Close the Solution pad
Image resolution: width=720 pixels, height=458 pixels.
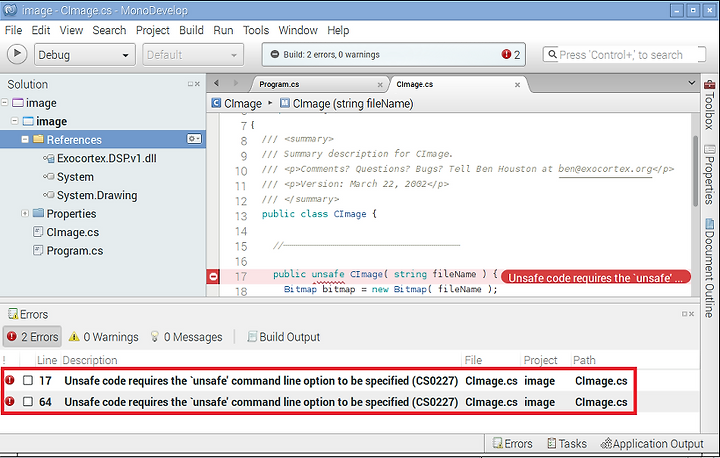pyautogui.click(x=197, y=84)
